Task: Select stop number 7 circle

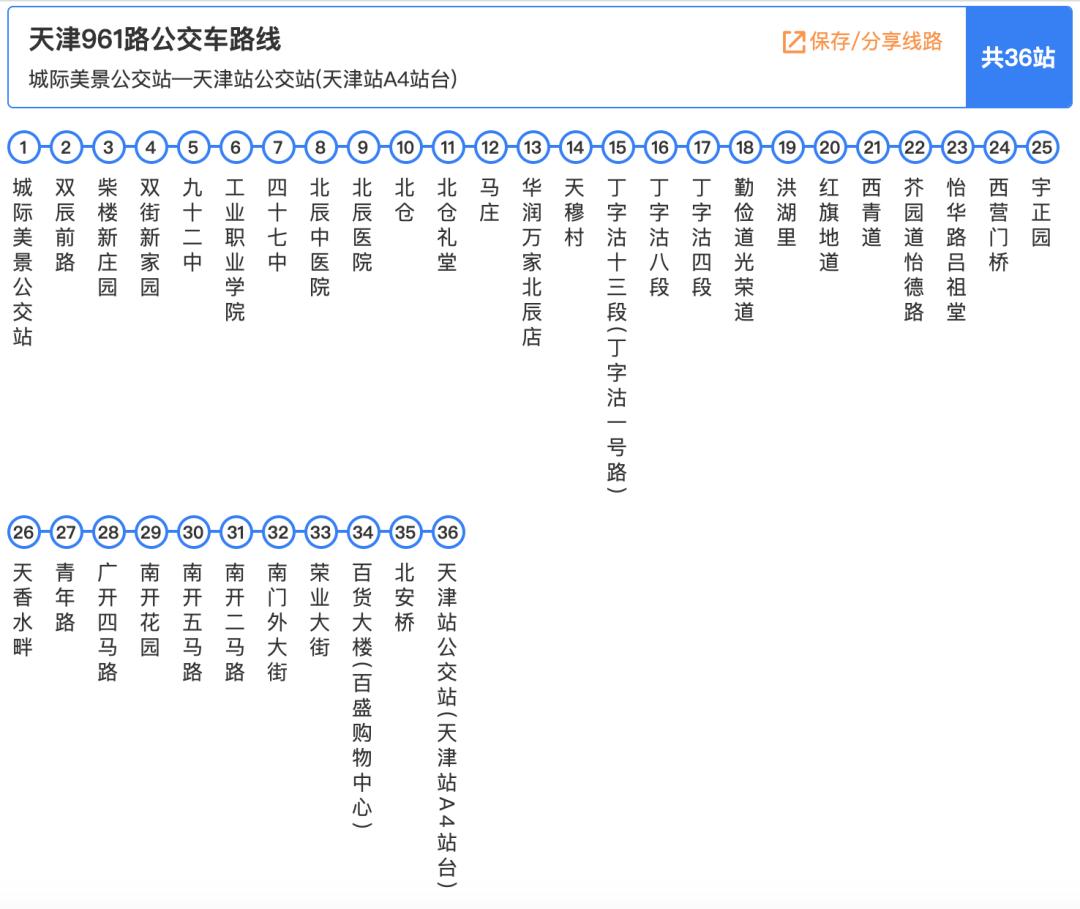Action: [x=278, y=147]
